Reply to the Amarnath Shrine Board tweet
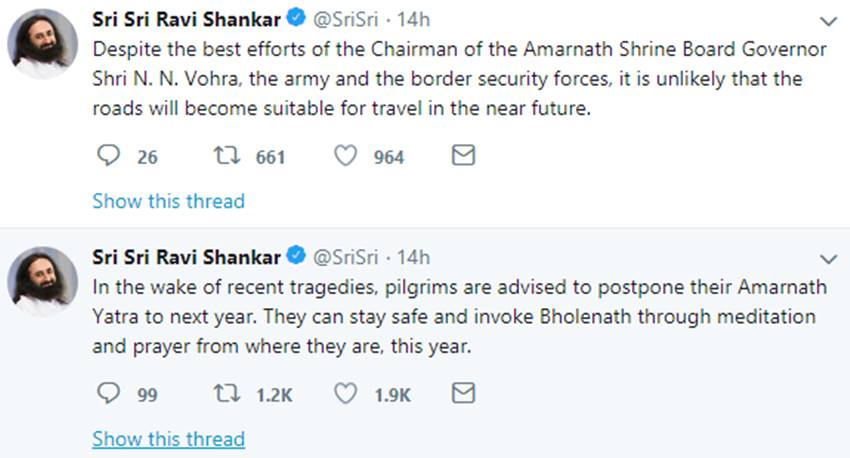This screenshot has height=458, width=850. point(108,156)
